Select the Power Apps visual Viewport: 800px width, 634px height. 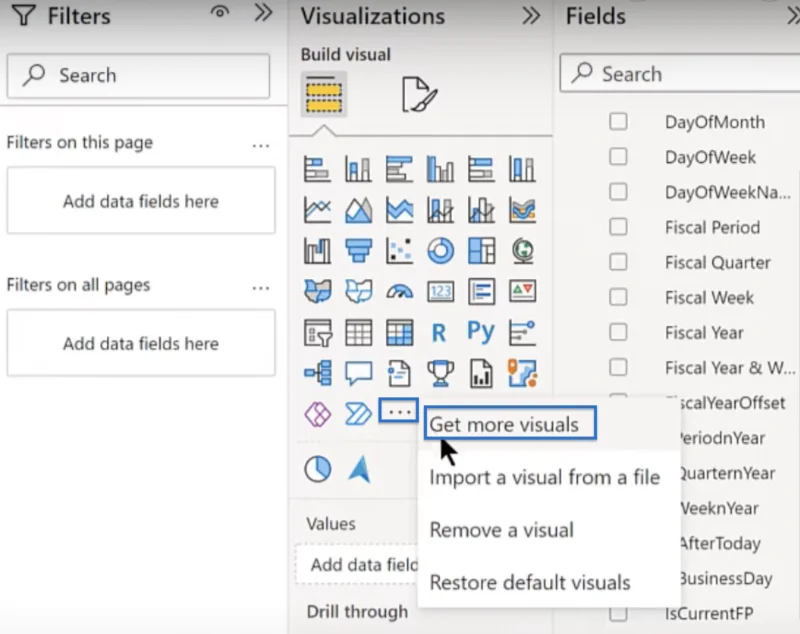click(317, 414)
